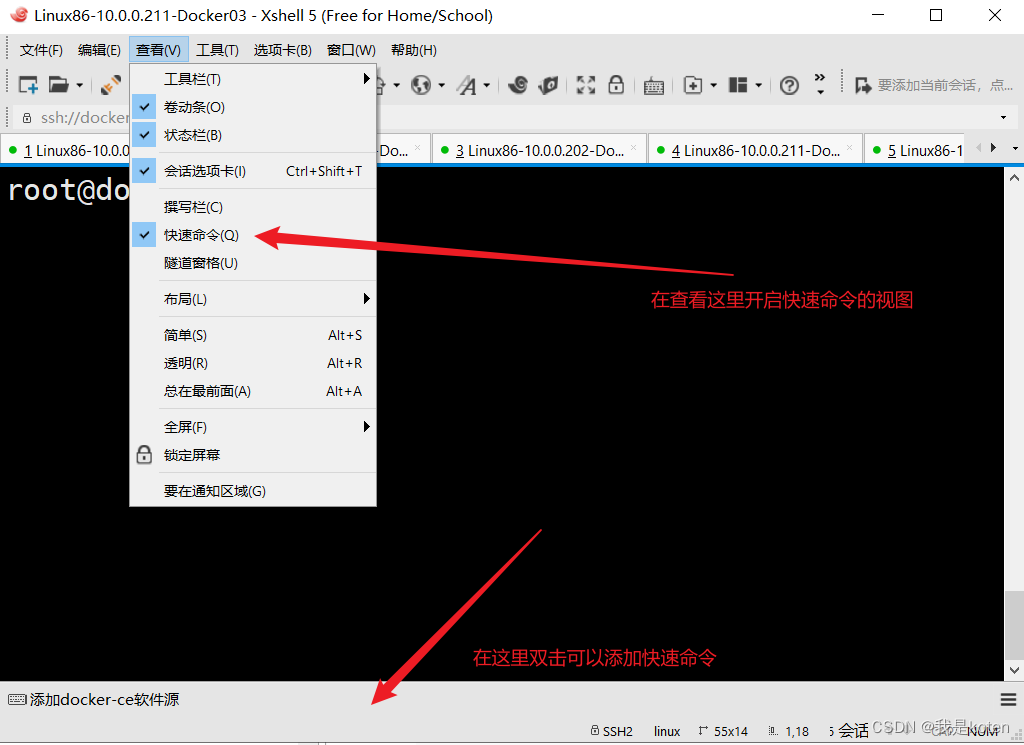Choose 锁定屏幕 in the view menu
The width and height of the screenshot is (1024, 745).
253,455
